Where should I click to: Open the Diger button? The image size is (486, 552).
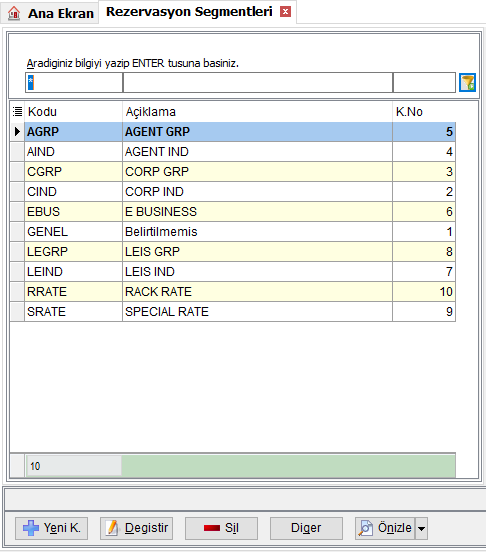306,528
